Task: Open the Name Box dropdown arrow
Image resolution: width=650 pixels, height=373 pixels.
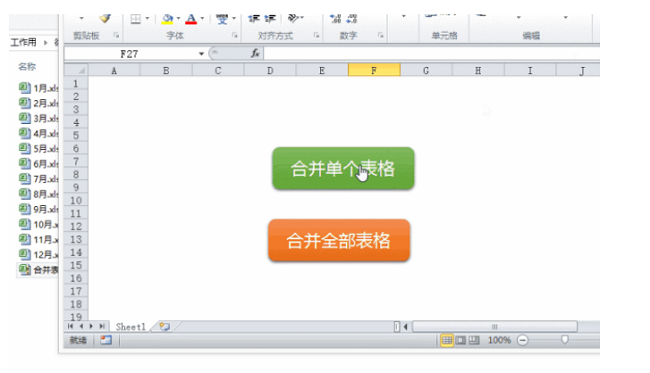Action: point(201,54)
